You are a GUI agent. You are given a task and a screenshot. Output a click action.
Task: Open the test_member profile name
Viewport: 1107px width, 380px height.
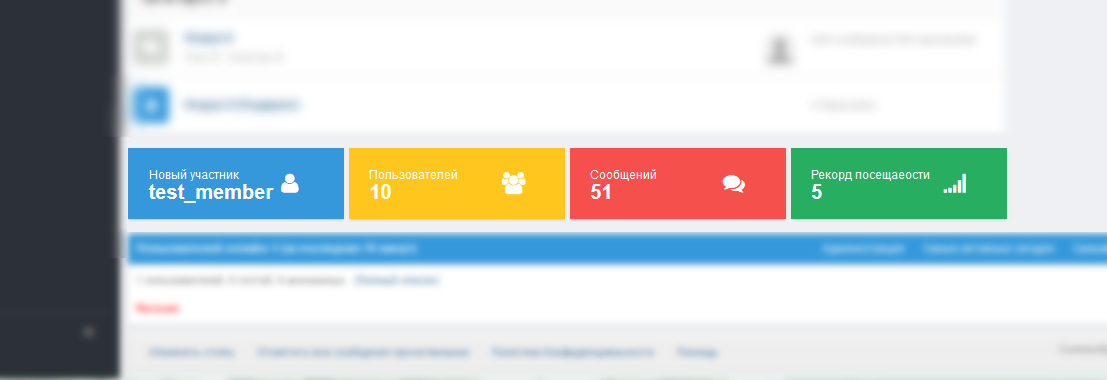click(210, 192)
